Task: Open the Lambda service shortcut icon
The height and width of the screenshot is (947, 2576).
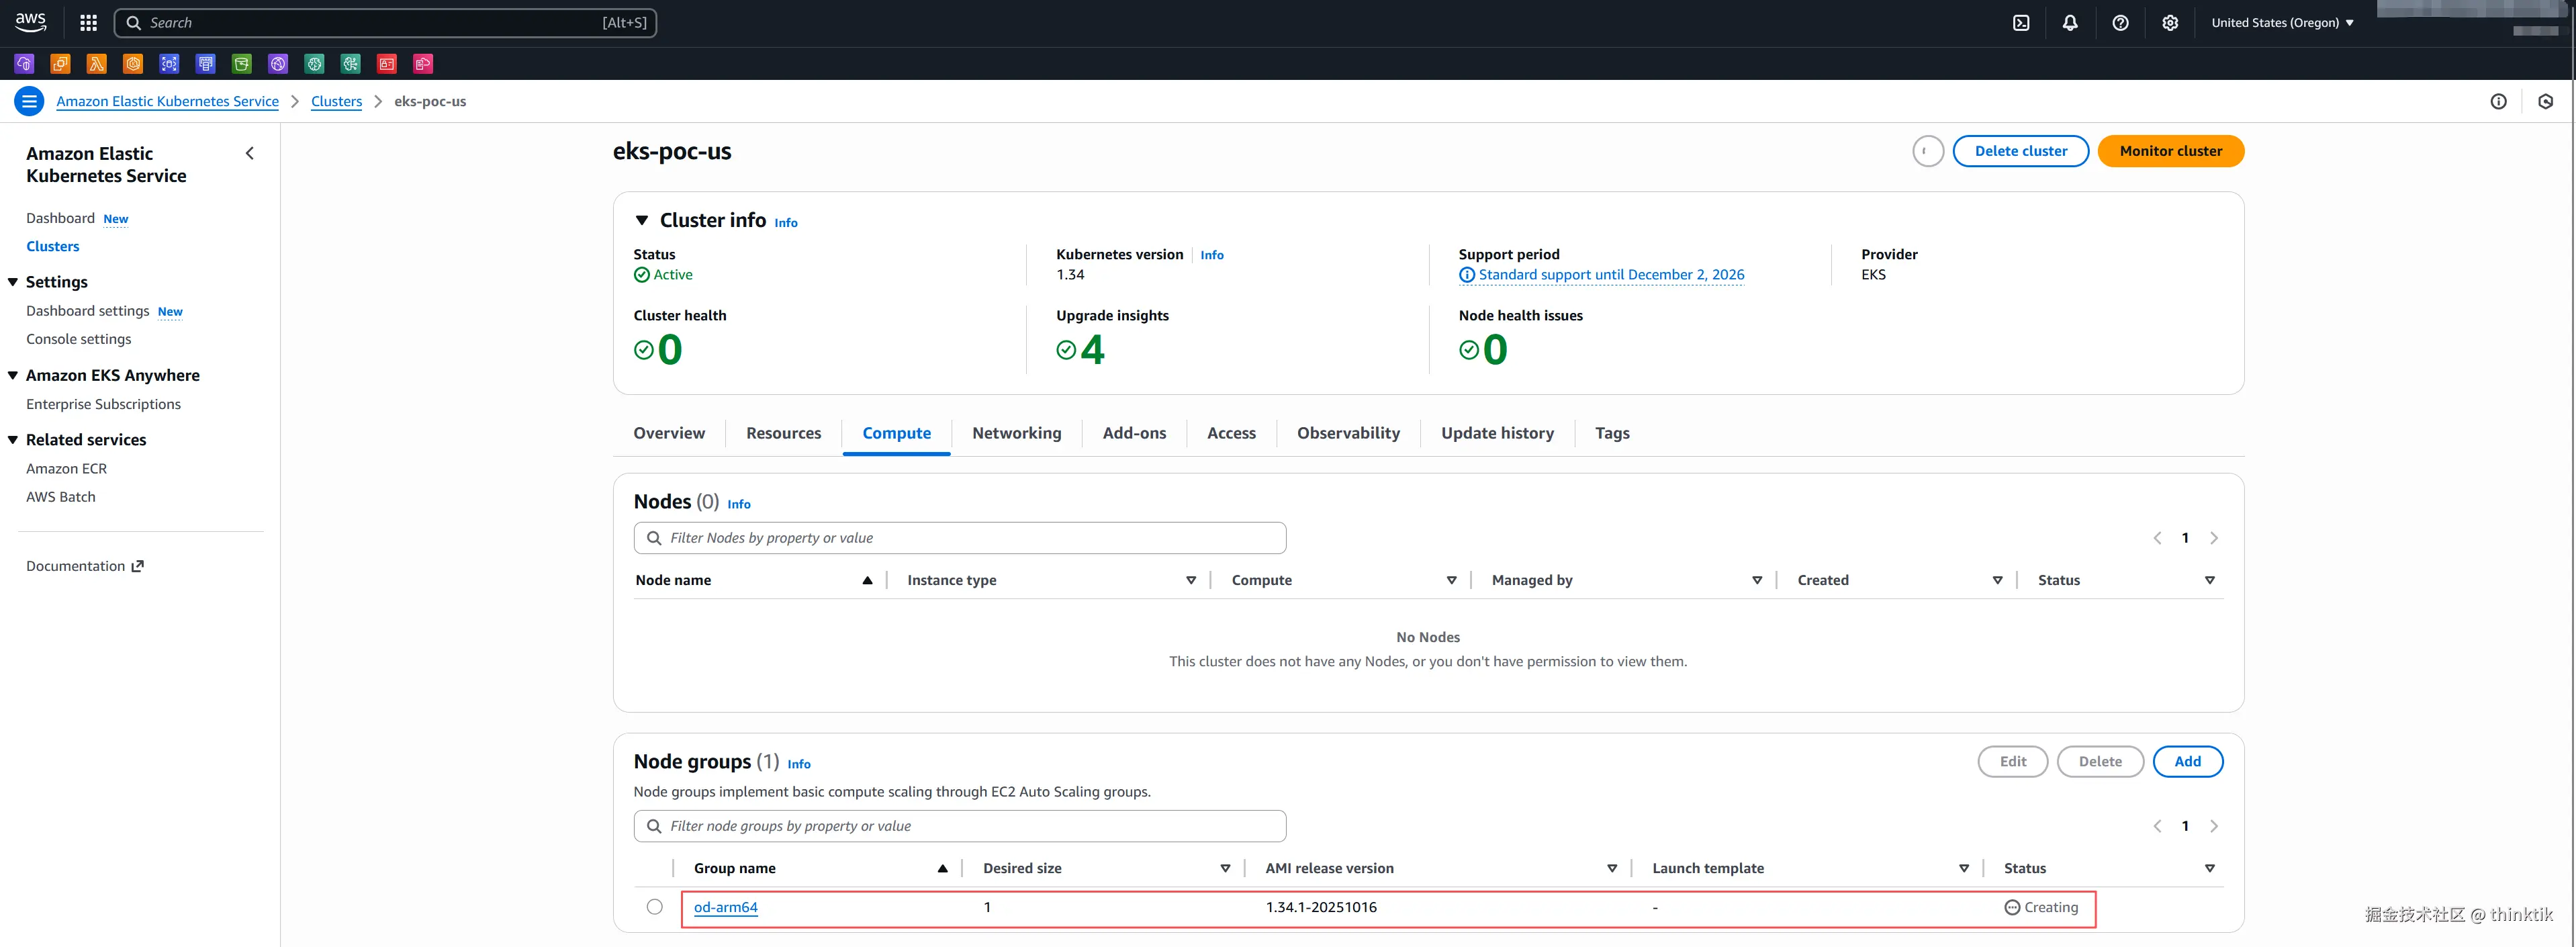Action: click(97, 64)
